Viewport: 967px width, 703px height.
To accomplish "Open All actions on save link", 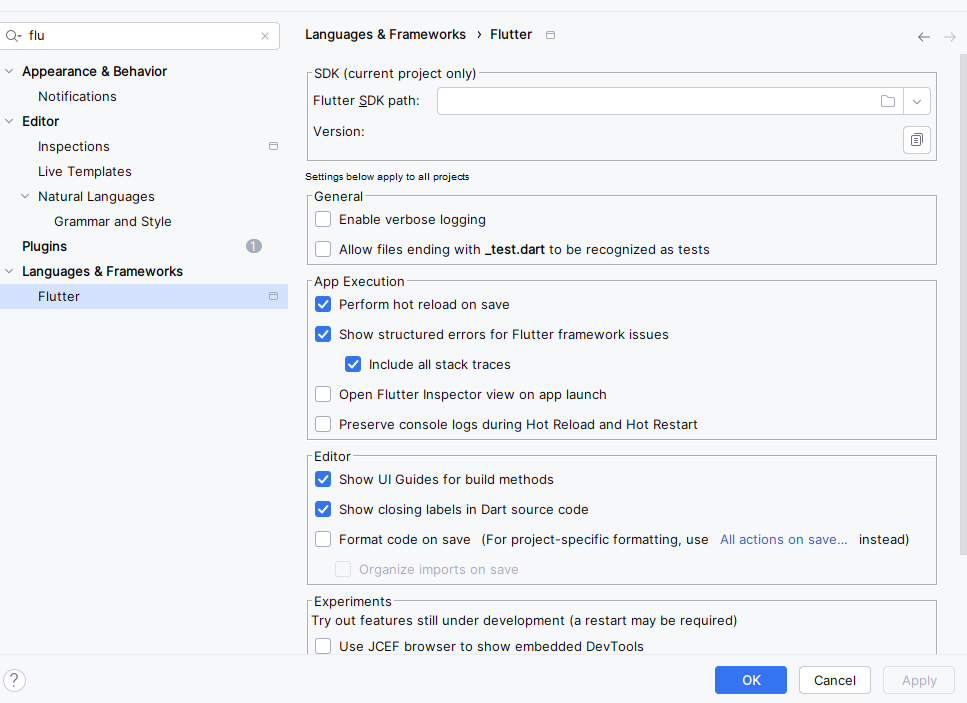I will [x=784, y=540].
